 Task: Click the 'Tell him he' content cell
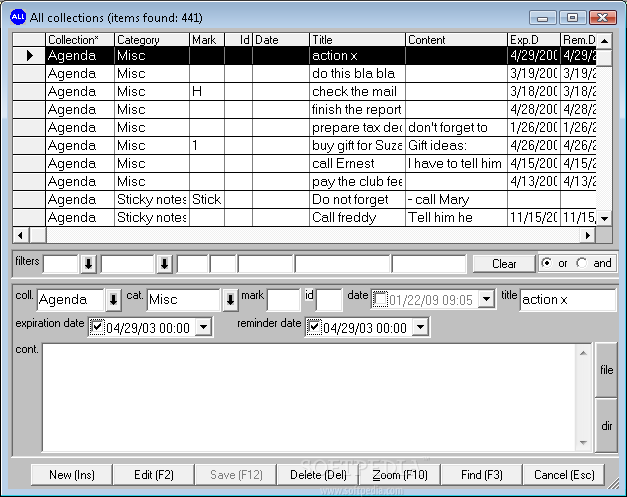[456, 218]
